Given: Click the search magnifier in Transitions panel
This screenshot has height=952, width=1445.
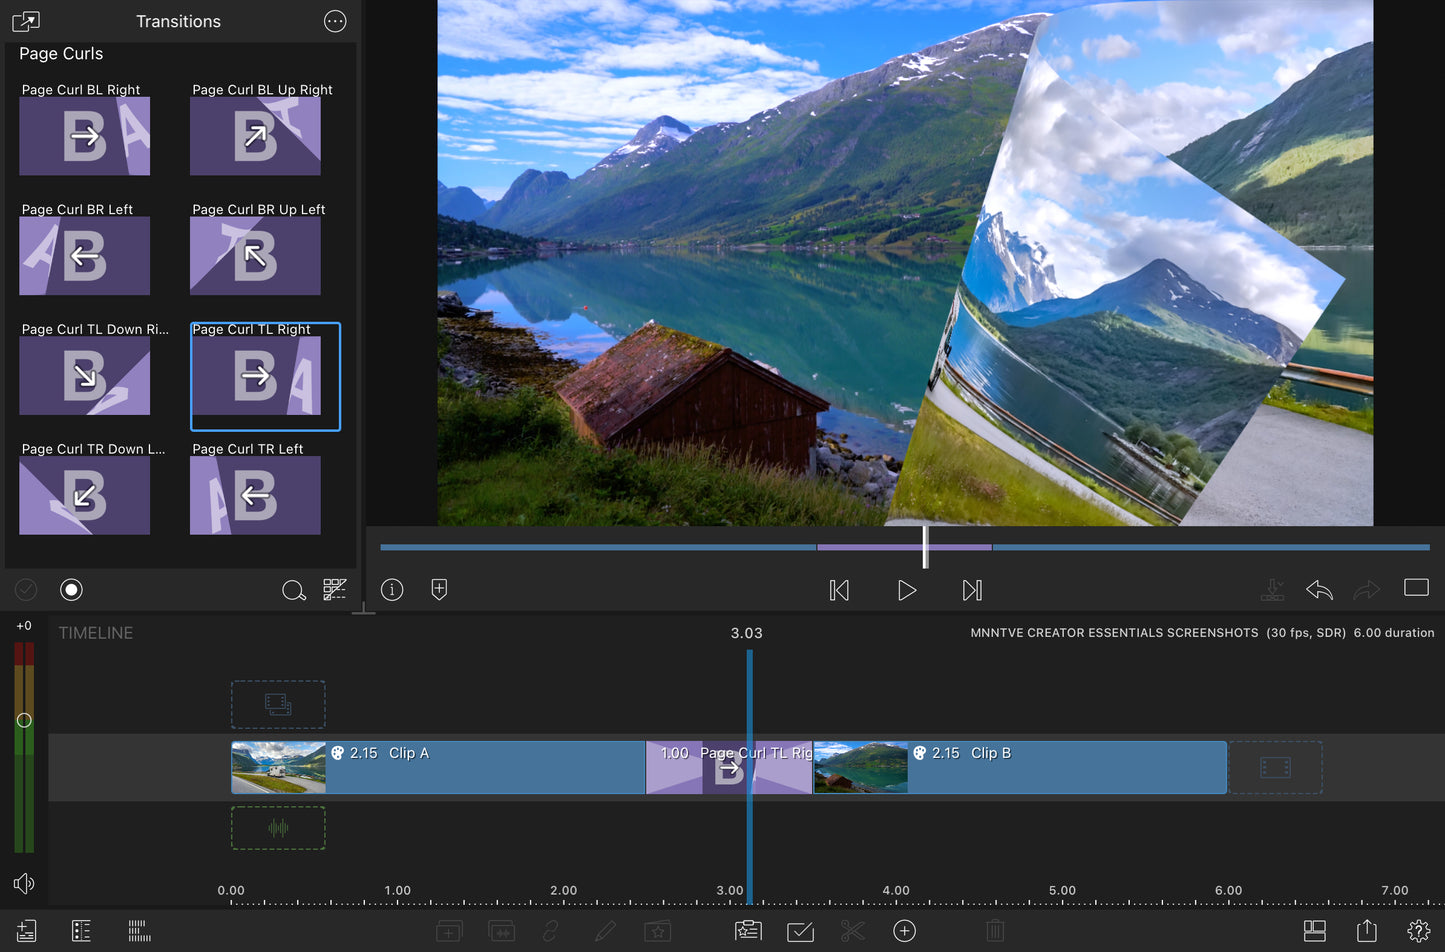Looking at the screenshot, I should [x=293, y=590].
